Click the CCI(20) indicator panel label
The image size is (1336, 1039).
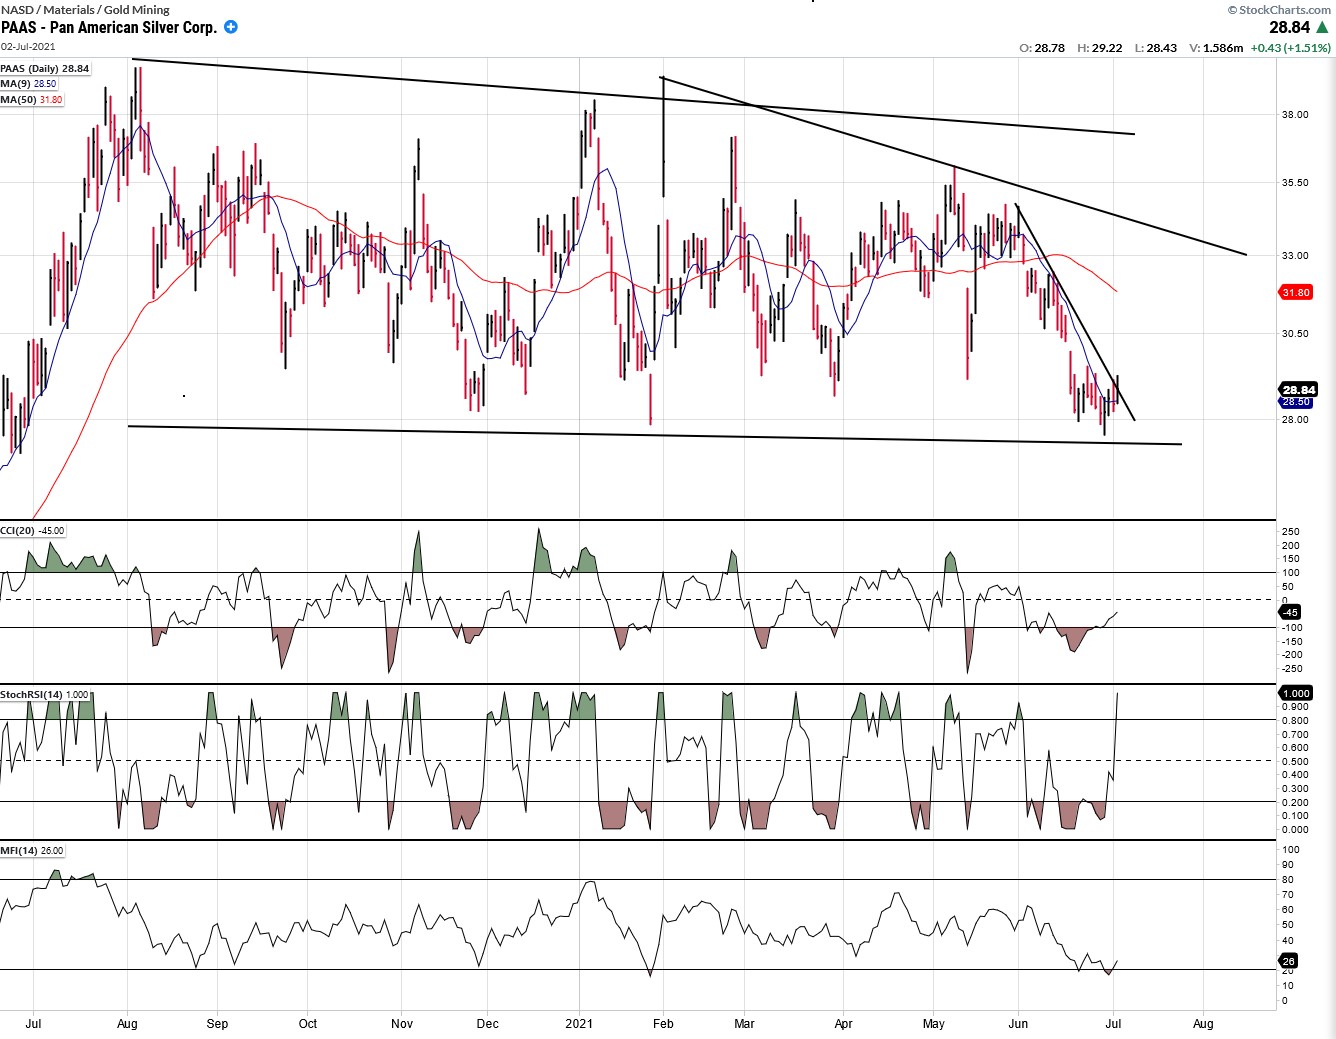coord(32,531)
